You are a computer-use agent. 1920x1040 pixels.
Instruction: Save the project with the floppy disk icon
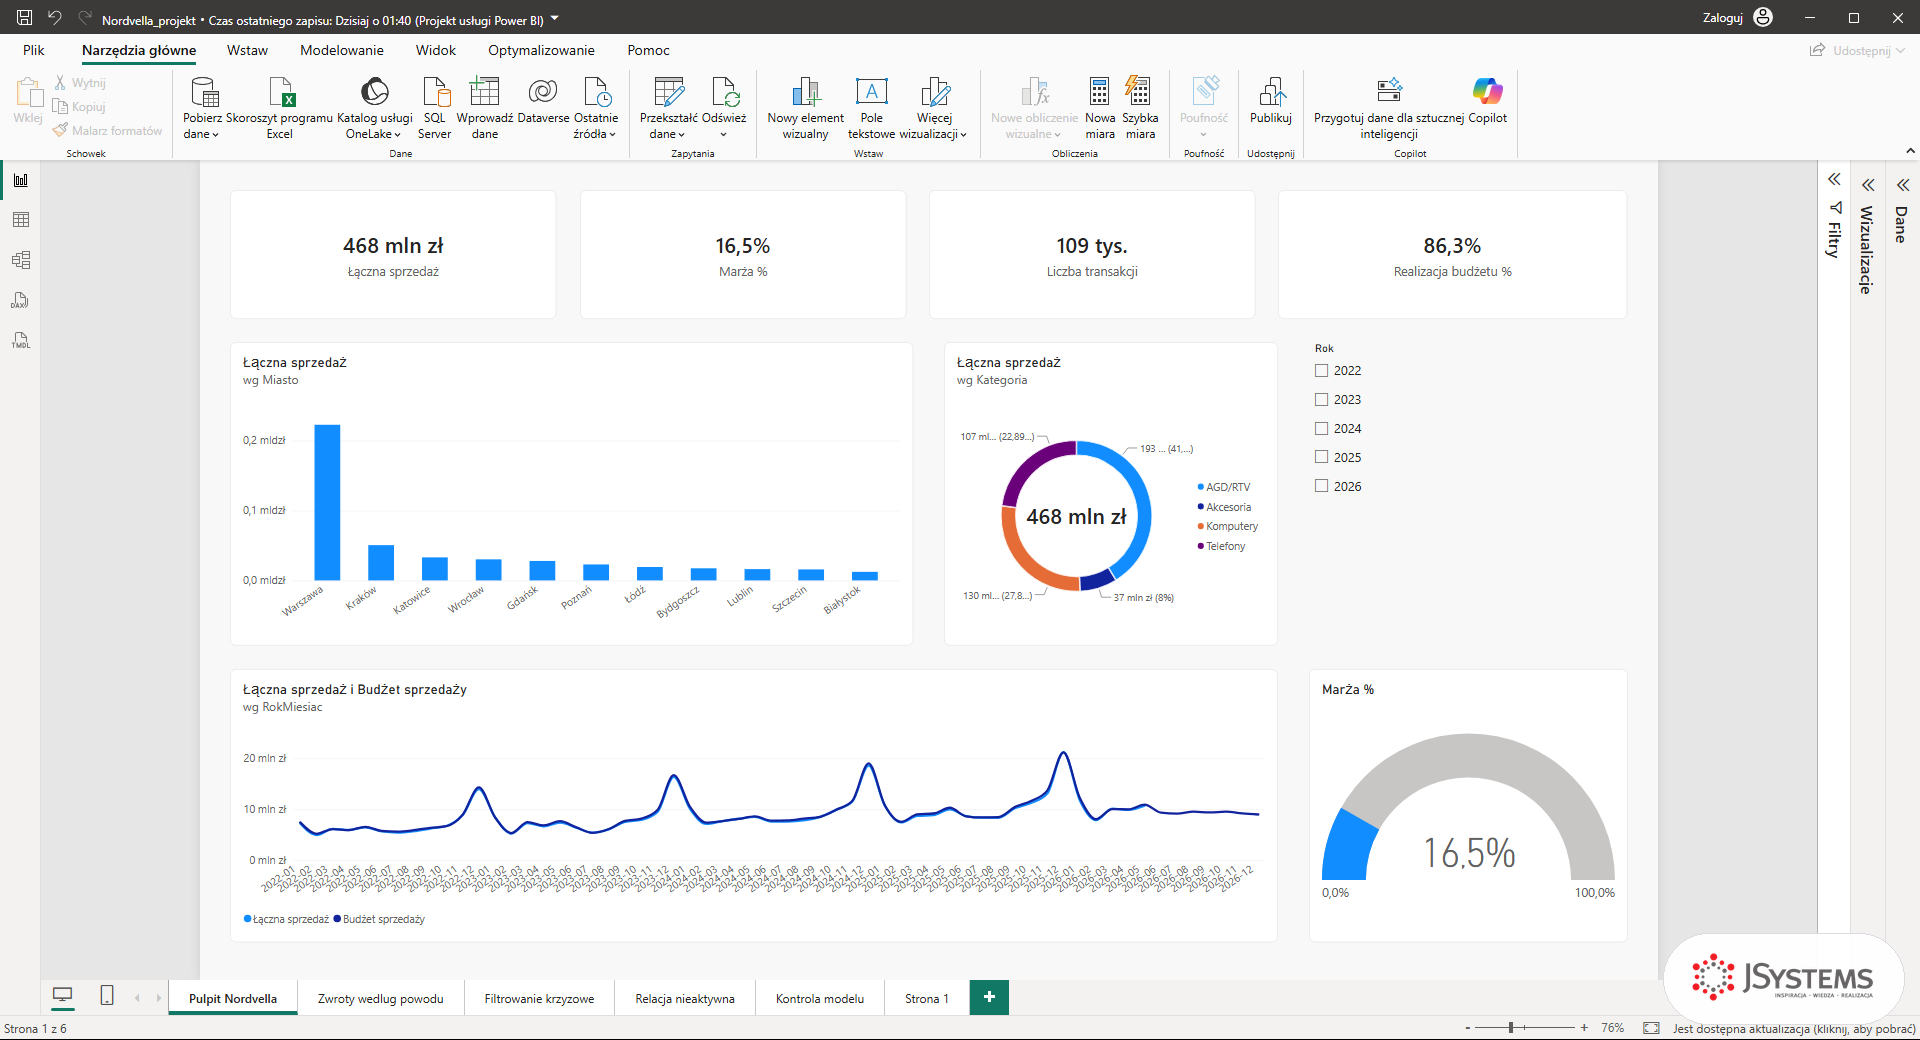(x=24, y=18)
